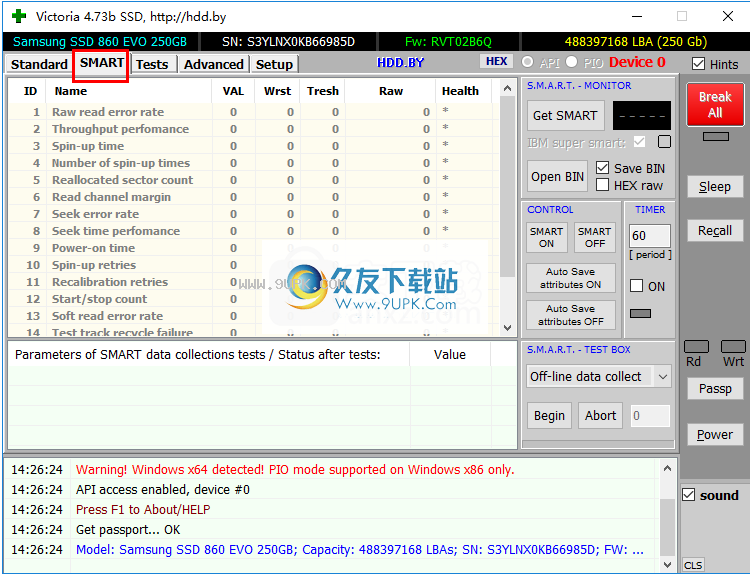
Task: Open the Advanced tab
Action: point(214,64)
